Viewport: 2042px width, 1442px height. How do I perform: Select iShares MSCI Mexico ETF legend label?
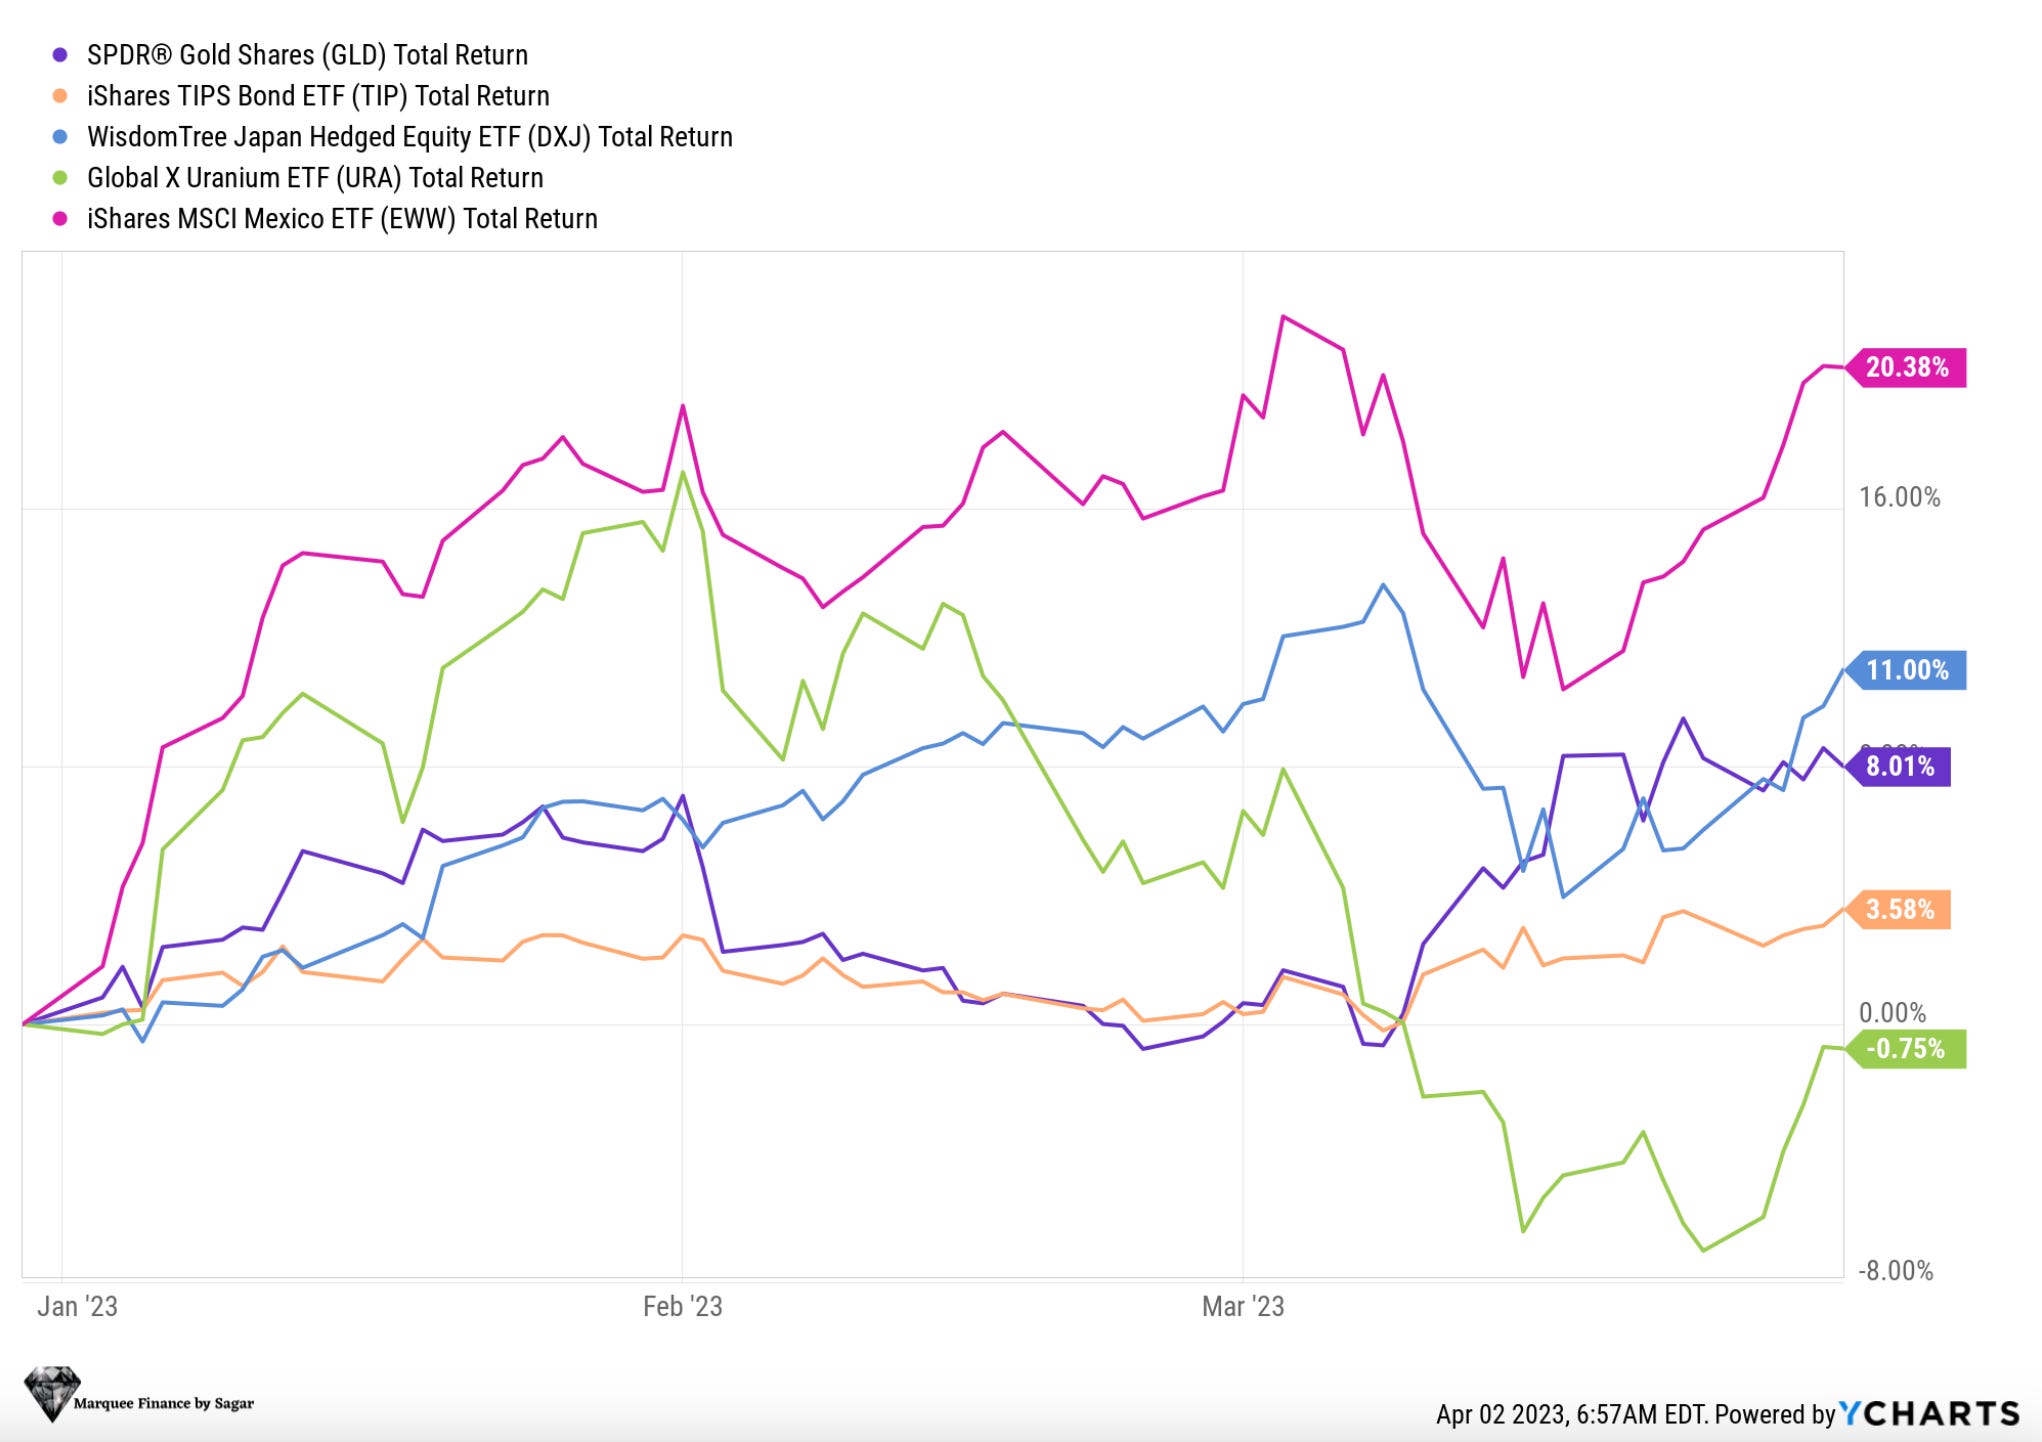click(x=342, y=219)
